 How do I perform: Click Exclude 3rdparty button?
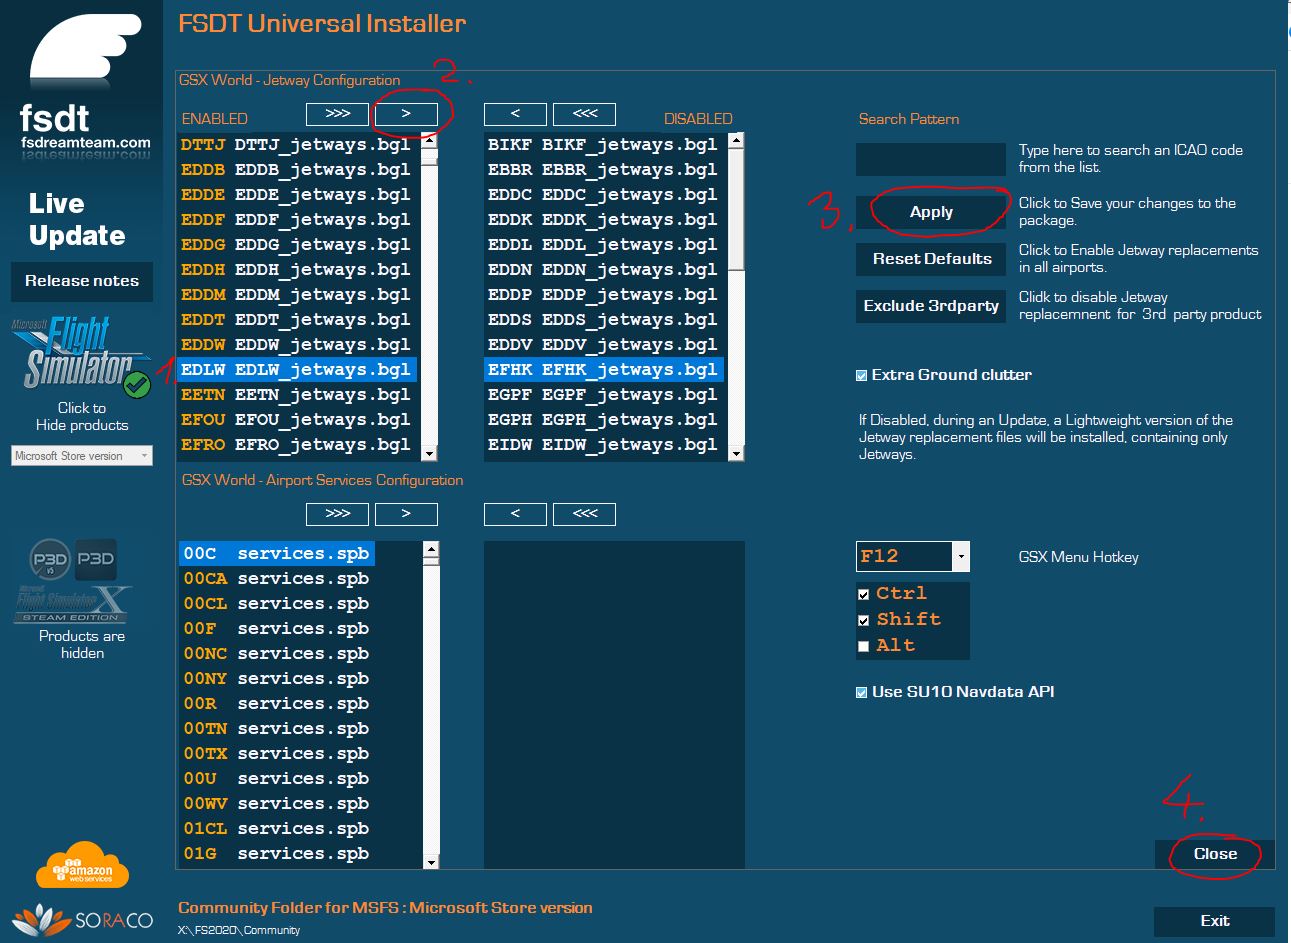point(931,306)
